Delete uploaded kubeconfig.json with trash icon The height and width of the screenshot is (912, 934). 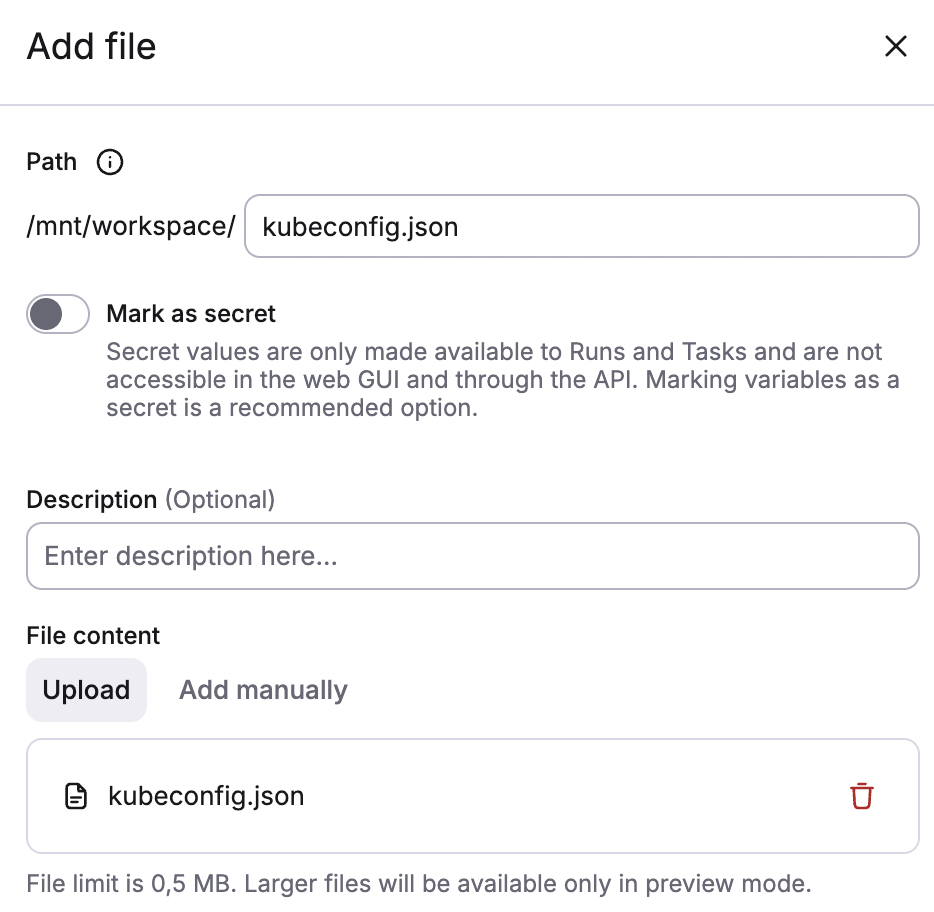coord(861,796)
